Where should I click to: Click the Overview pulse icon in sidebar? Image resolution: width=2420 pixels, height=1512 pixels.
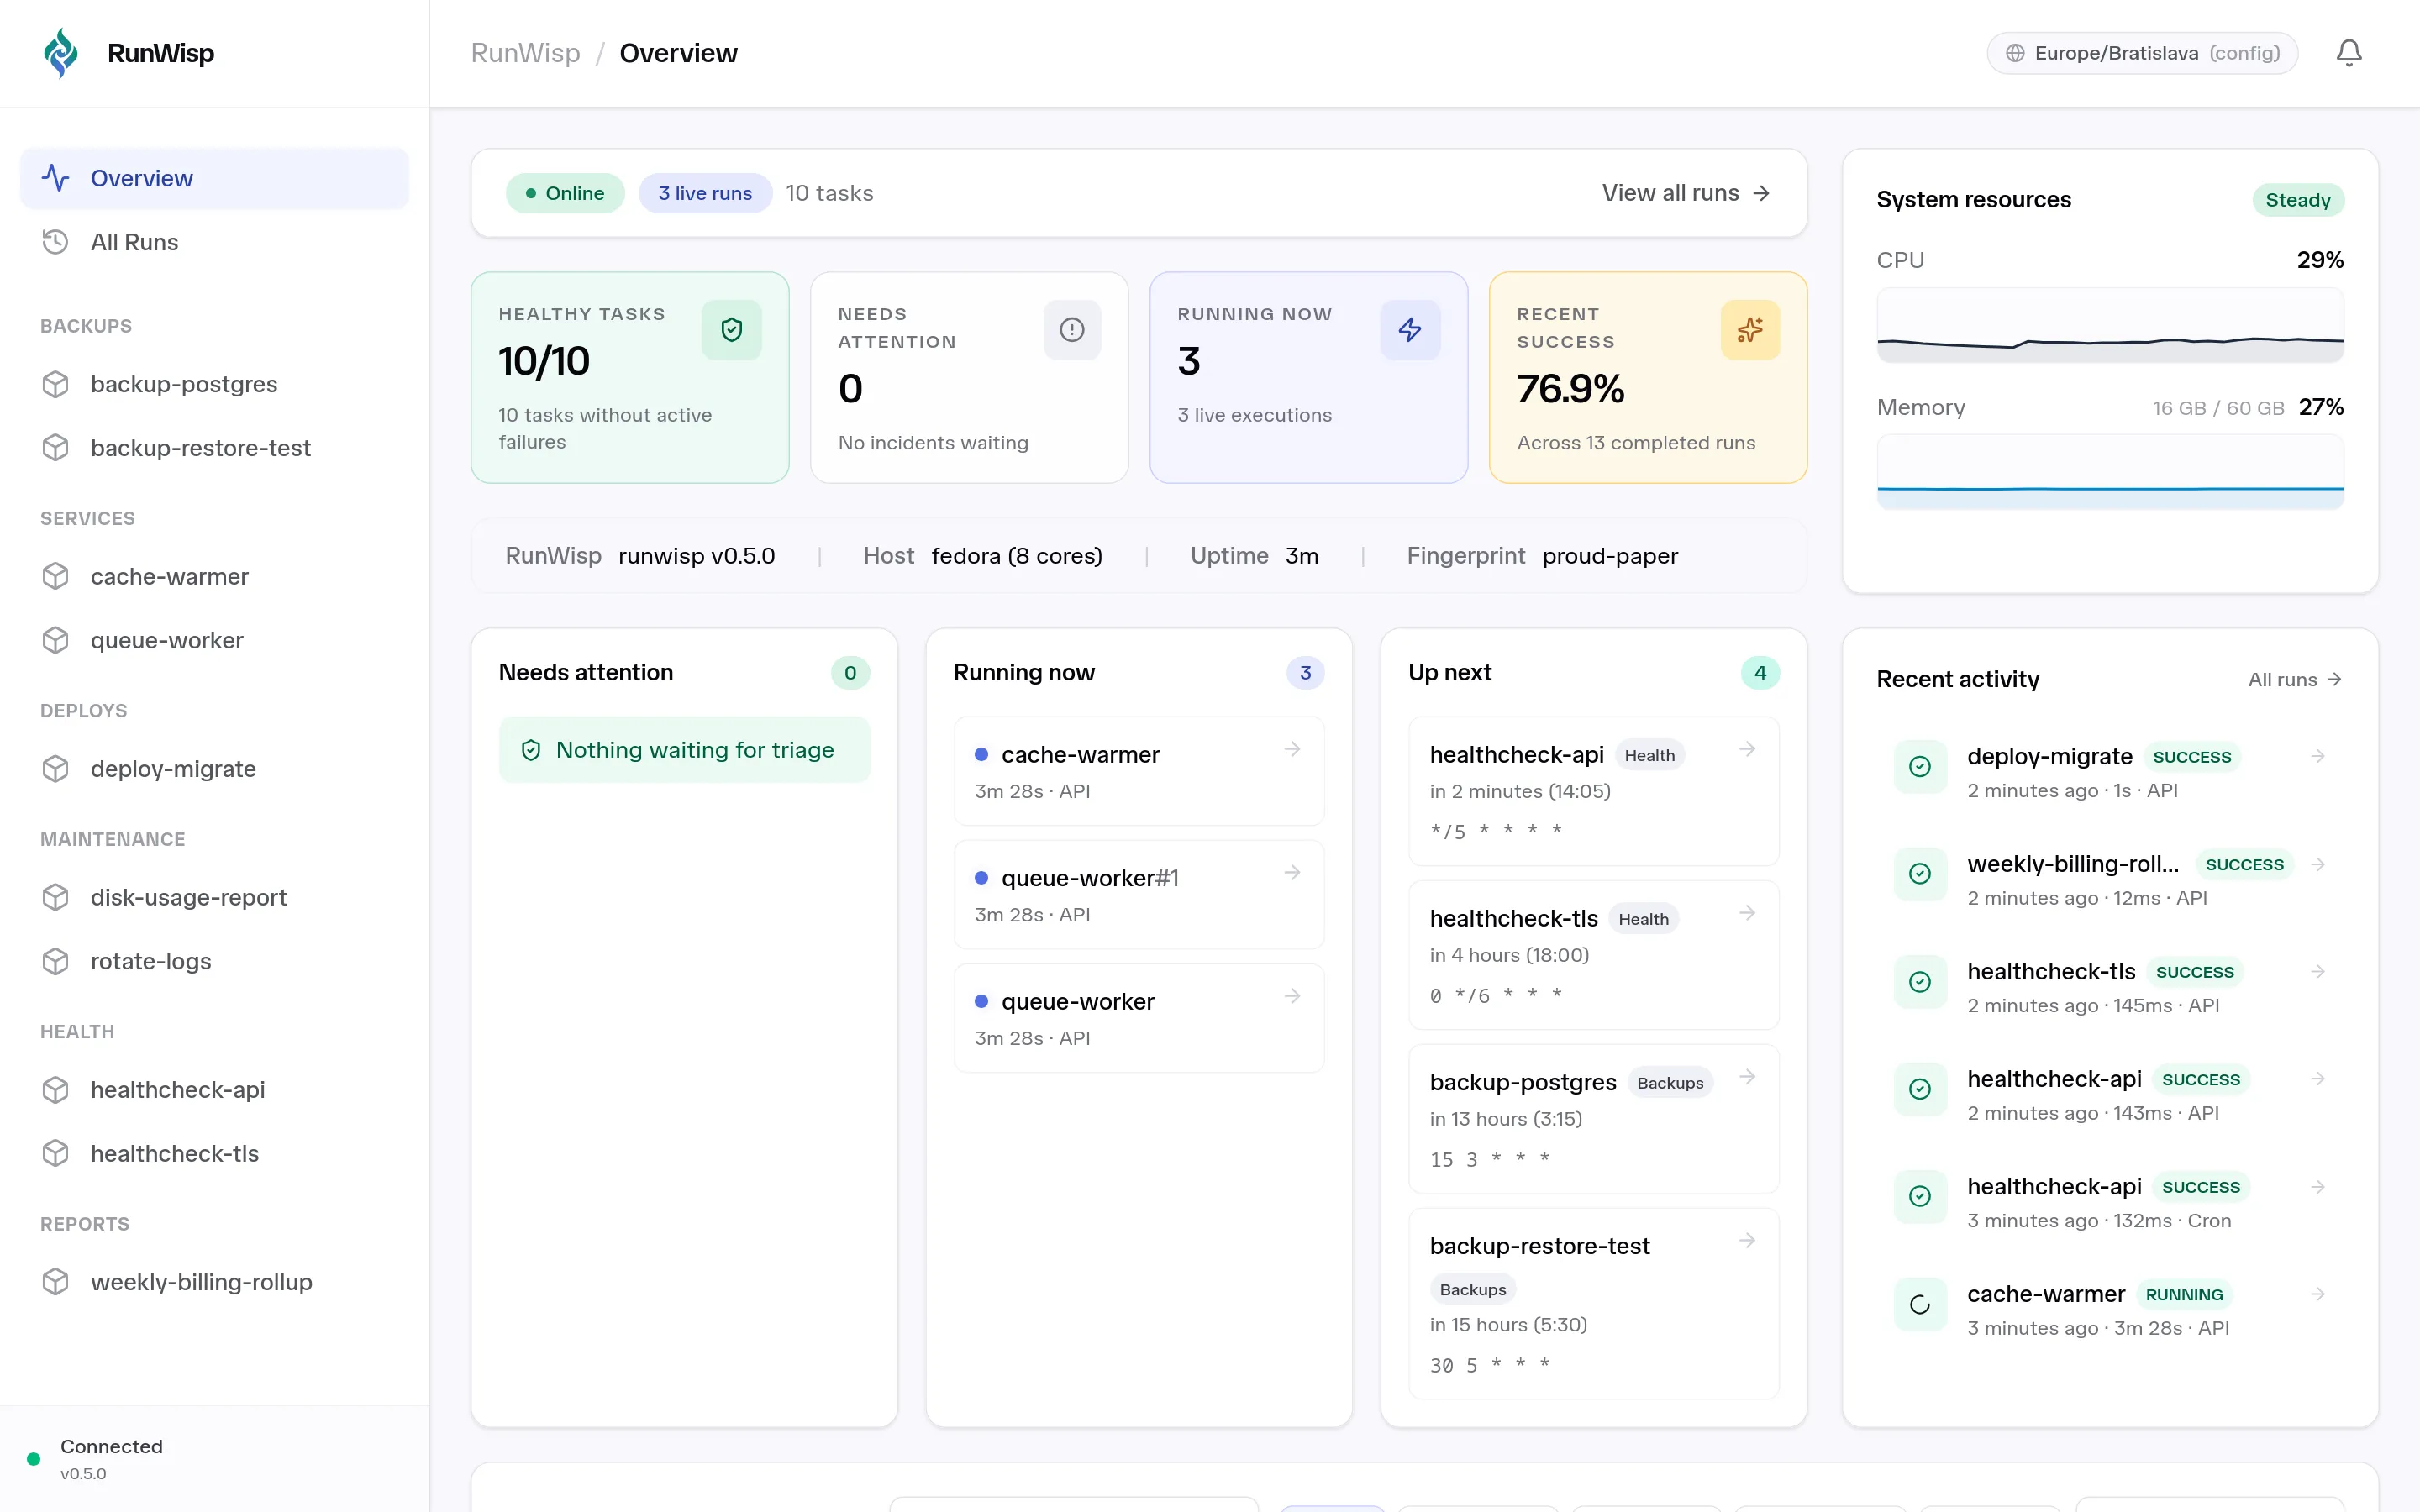point(56,178)
